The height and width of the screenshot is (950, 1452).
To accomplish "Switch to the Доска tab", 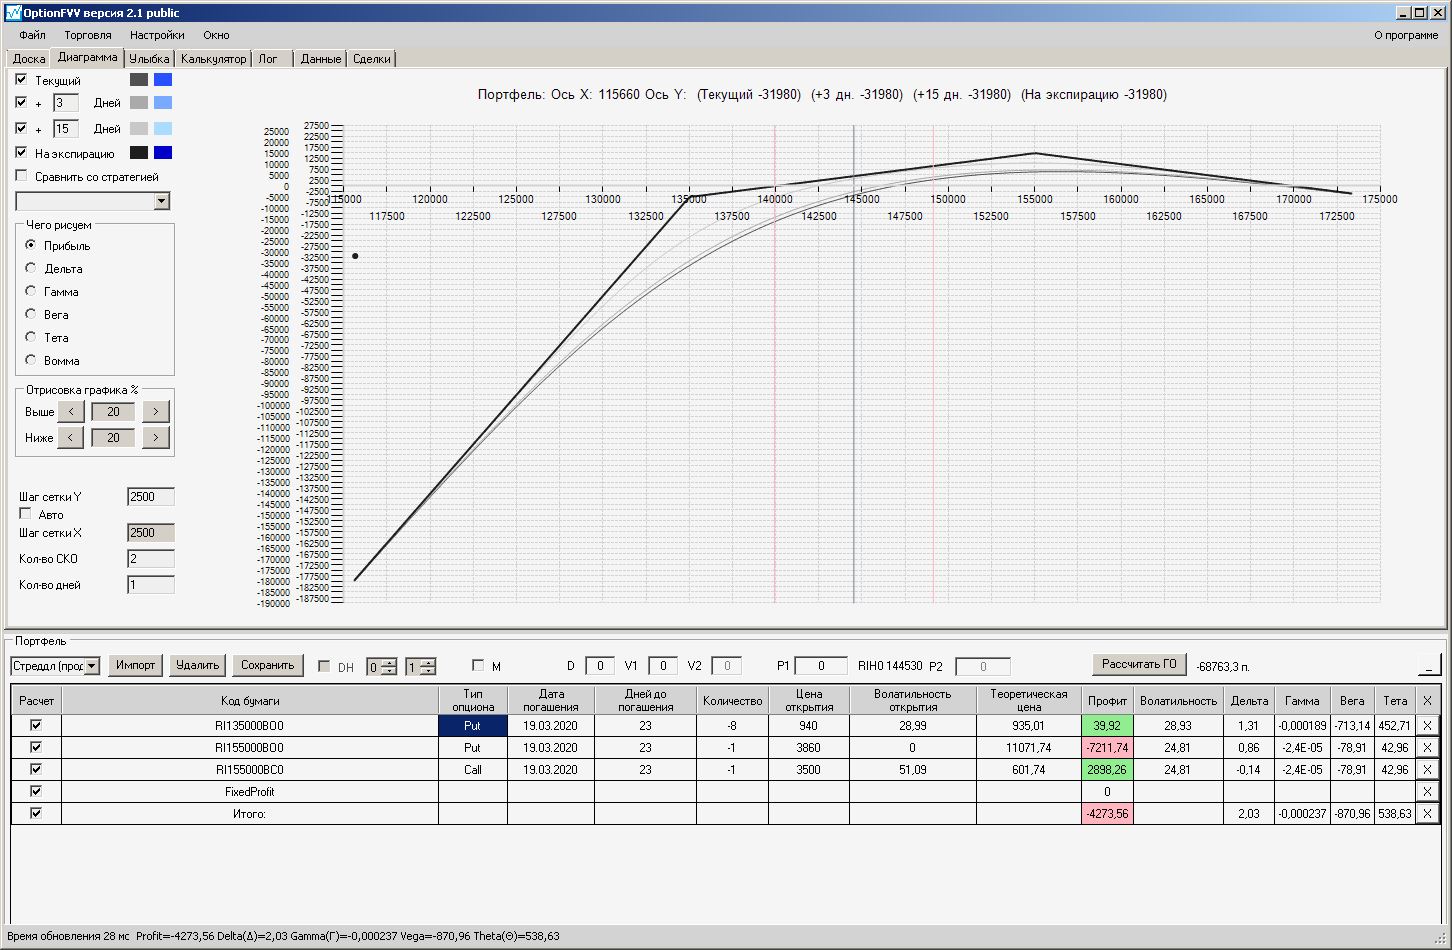I will [29, 59].
